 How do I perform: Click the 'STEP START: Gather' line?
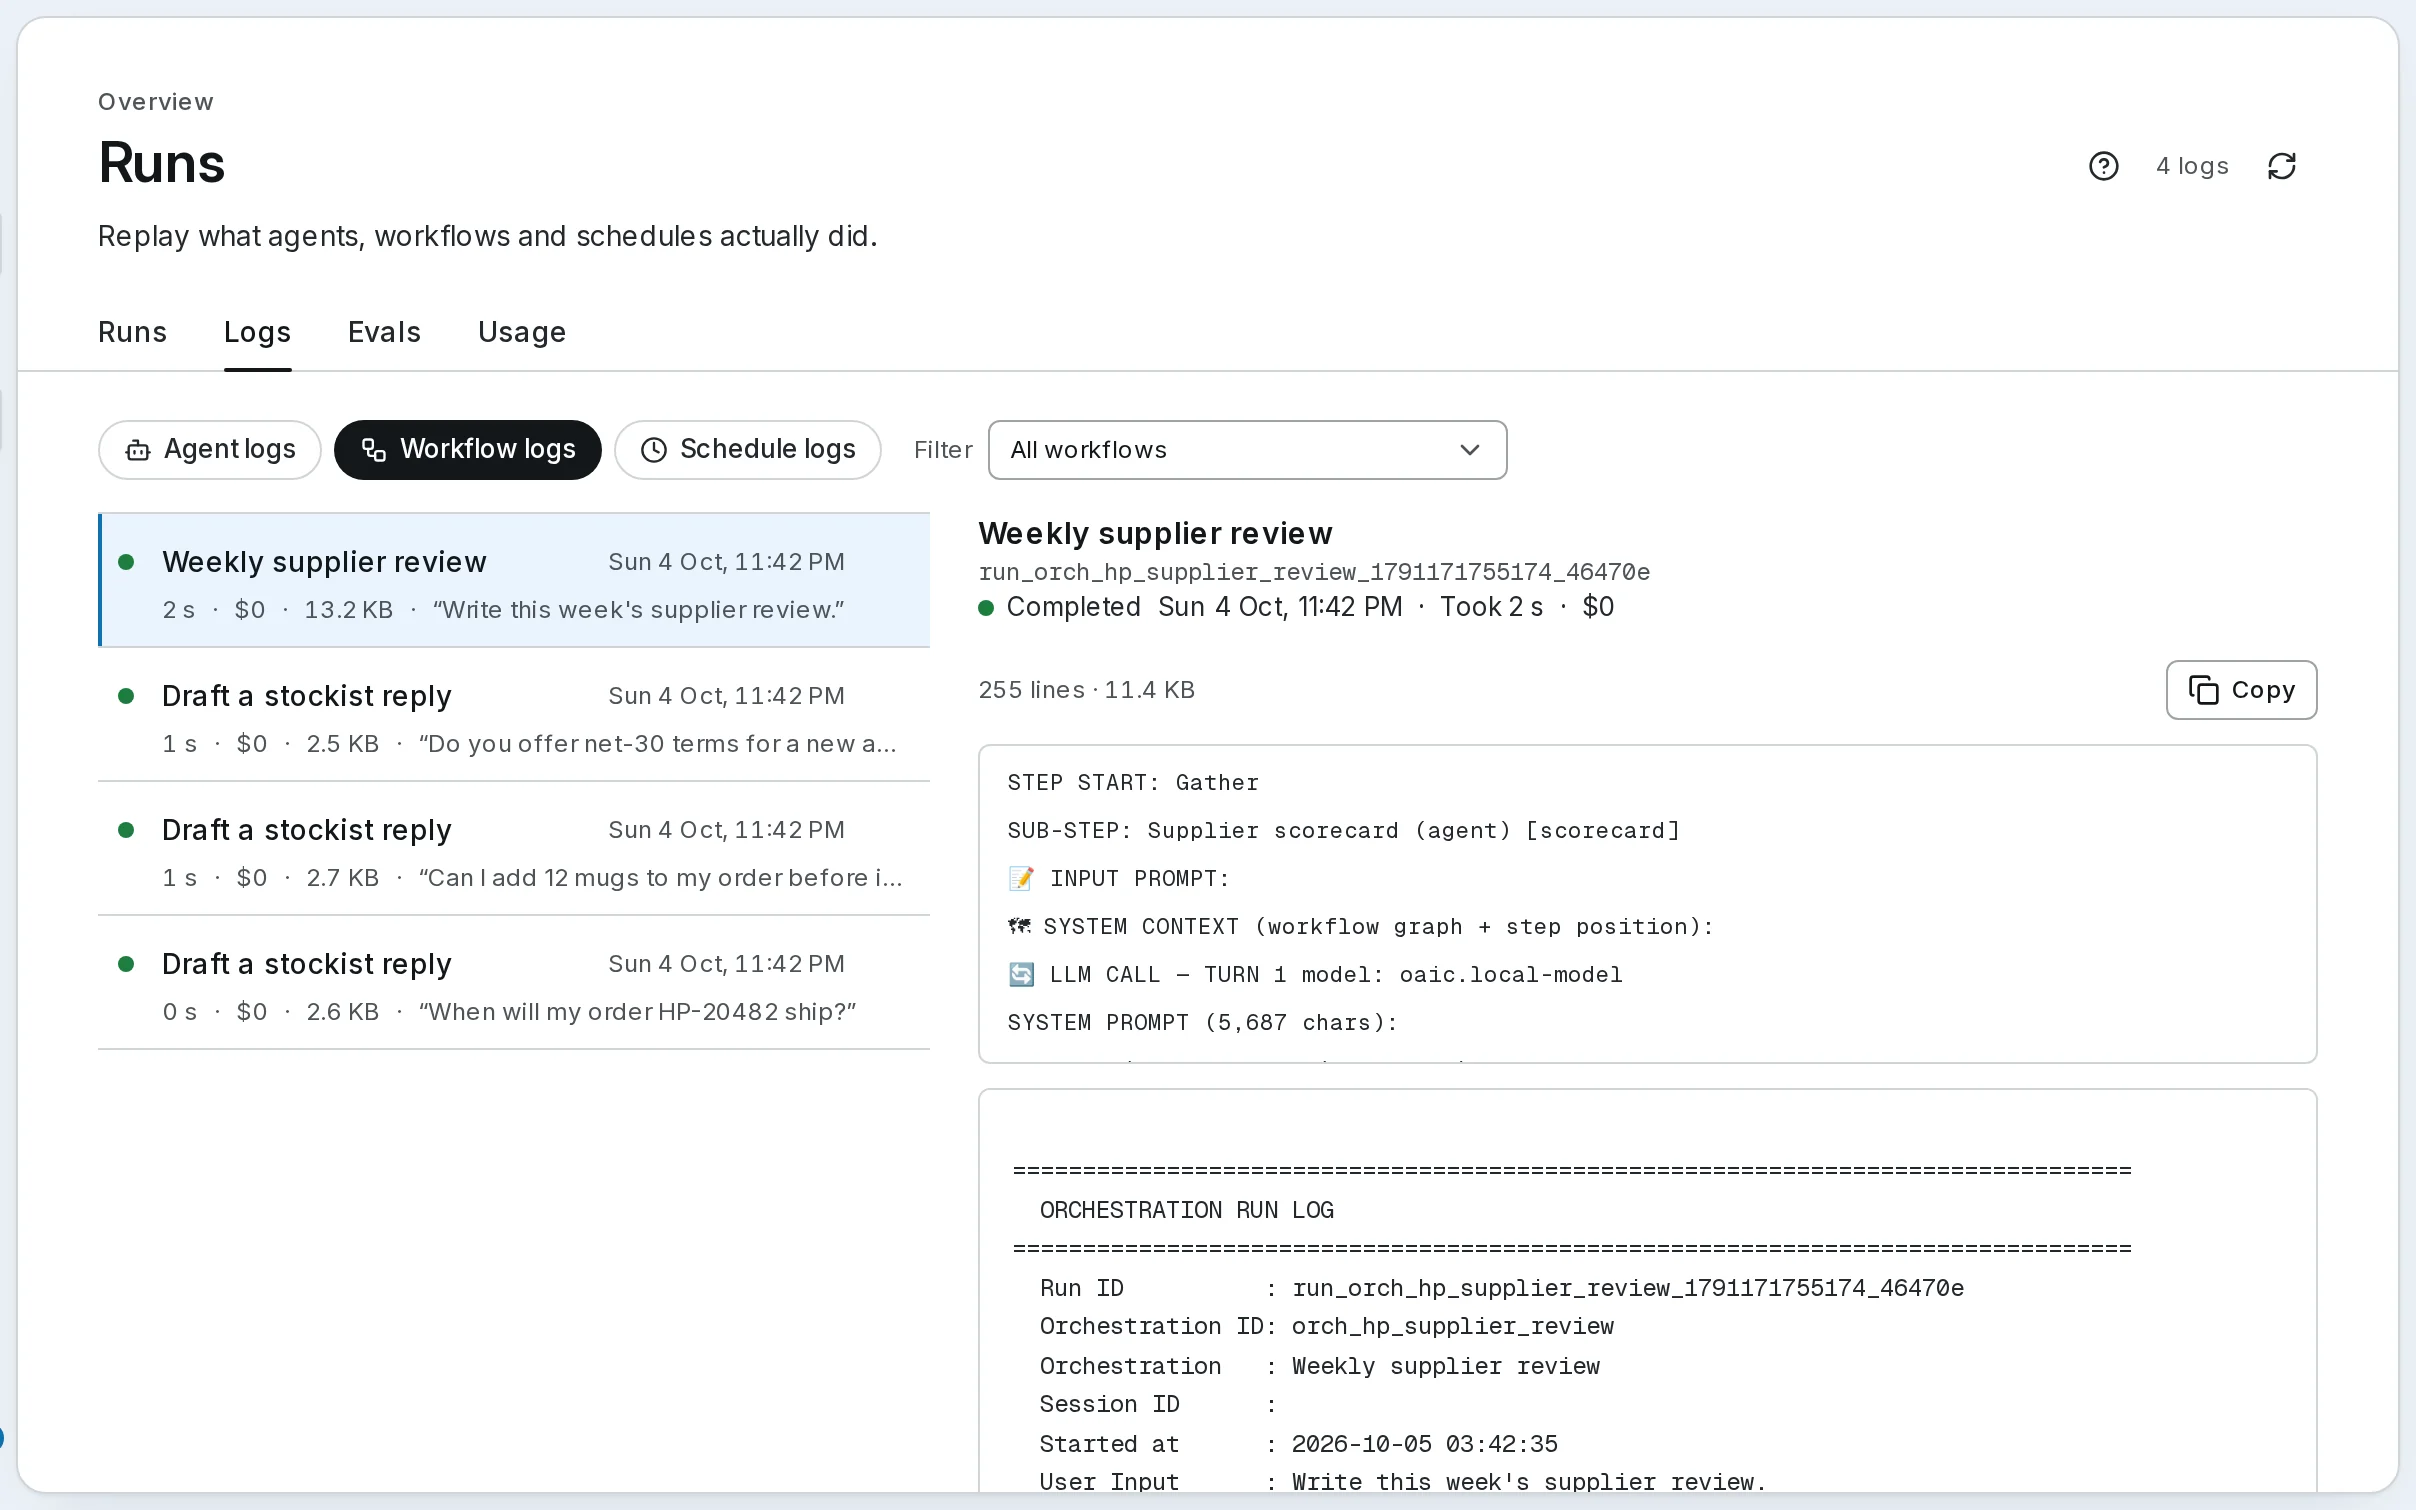click(x=1133, y=783)
